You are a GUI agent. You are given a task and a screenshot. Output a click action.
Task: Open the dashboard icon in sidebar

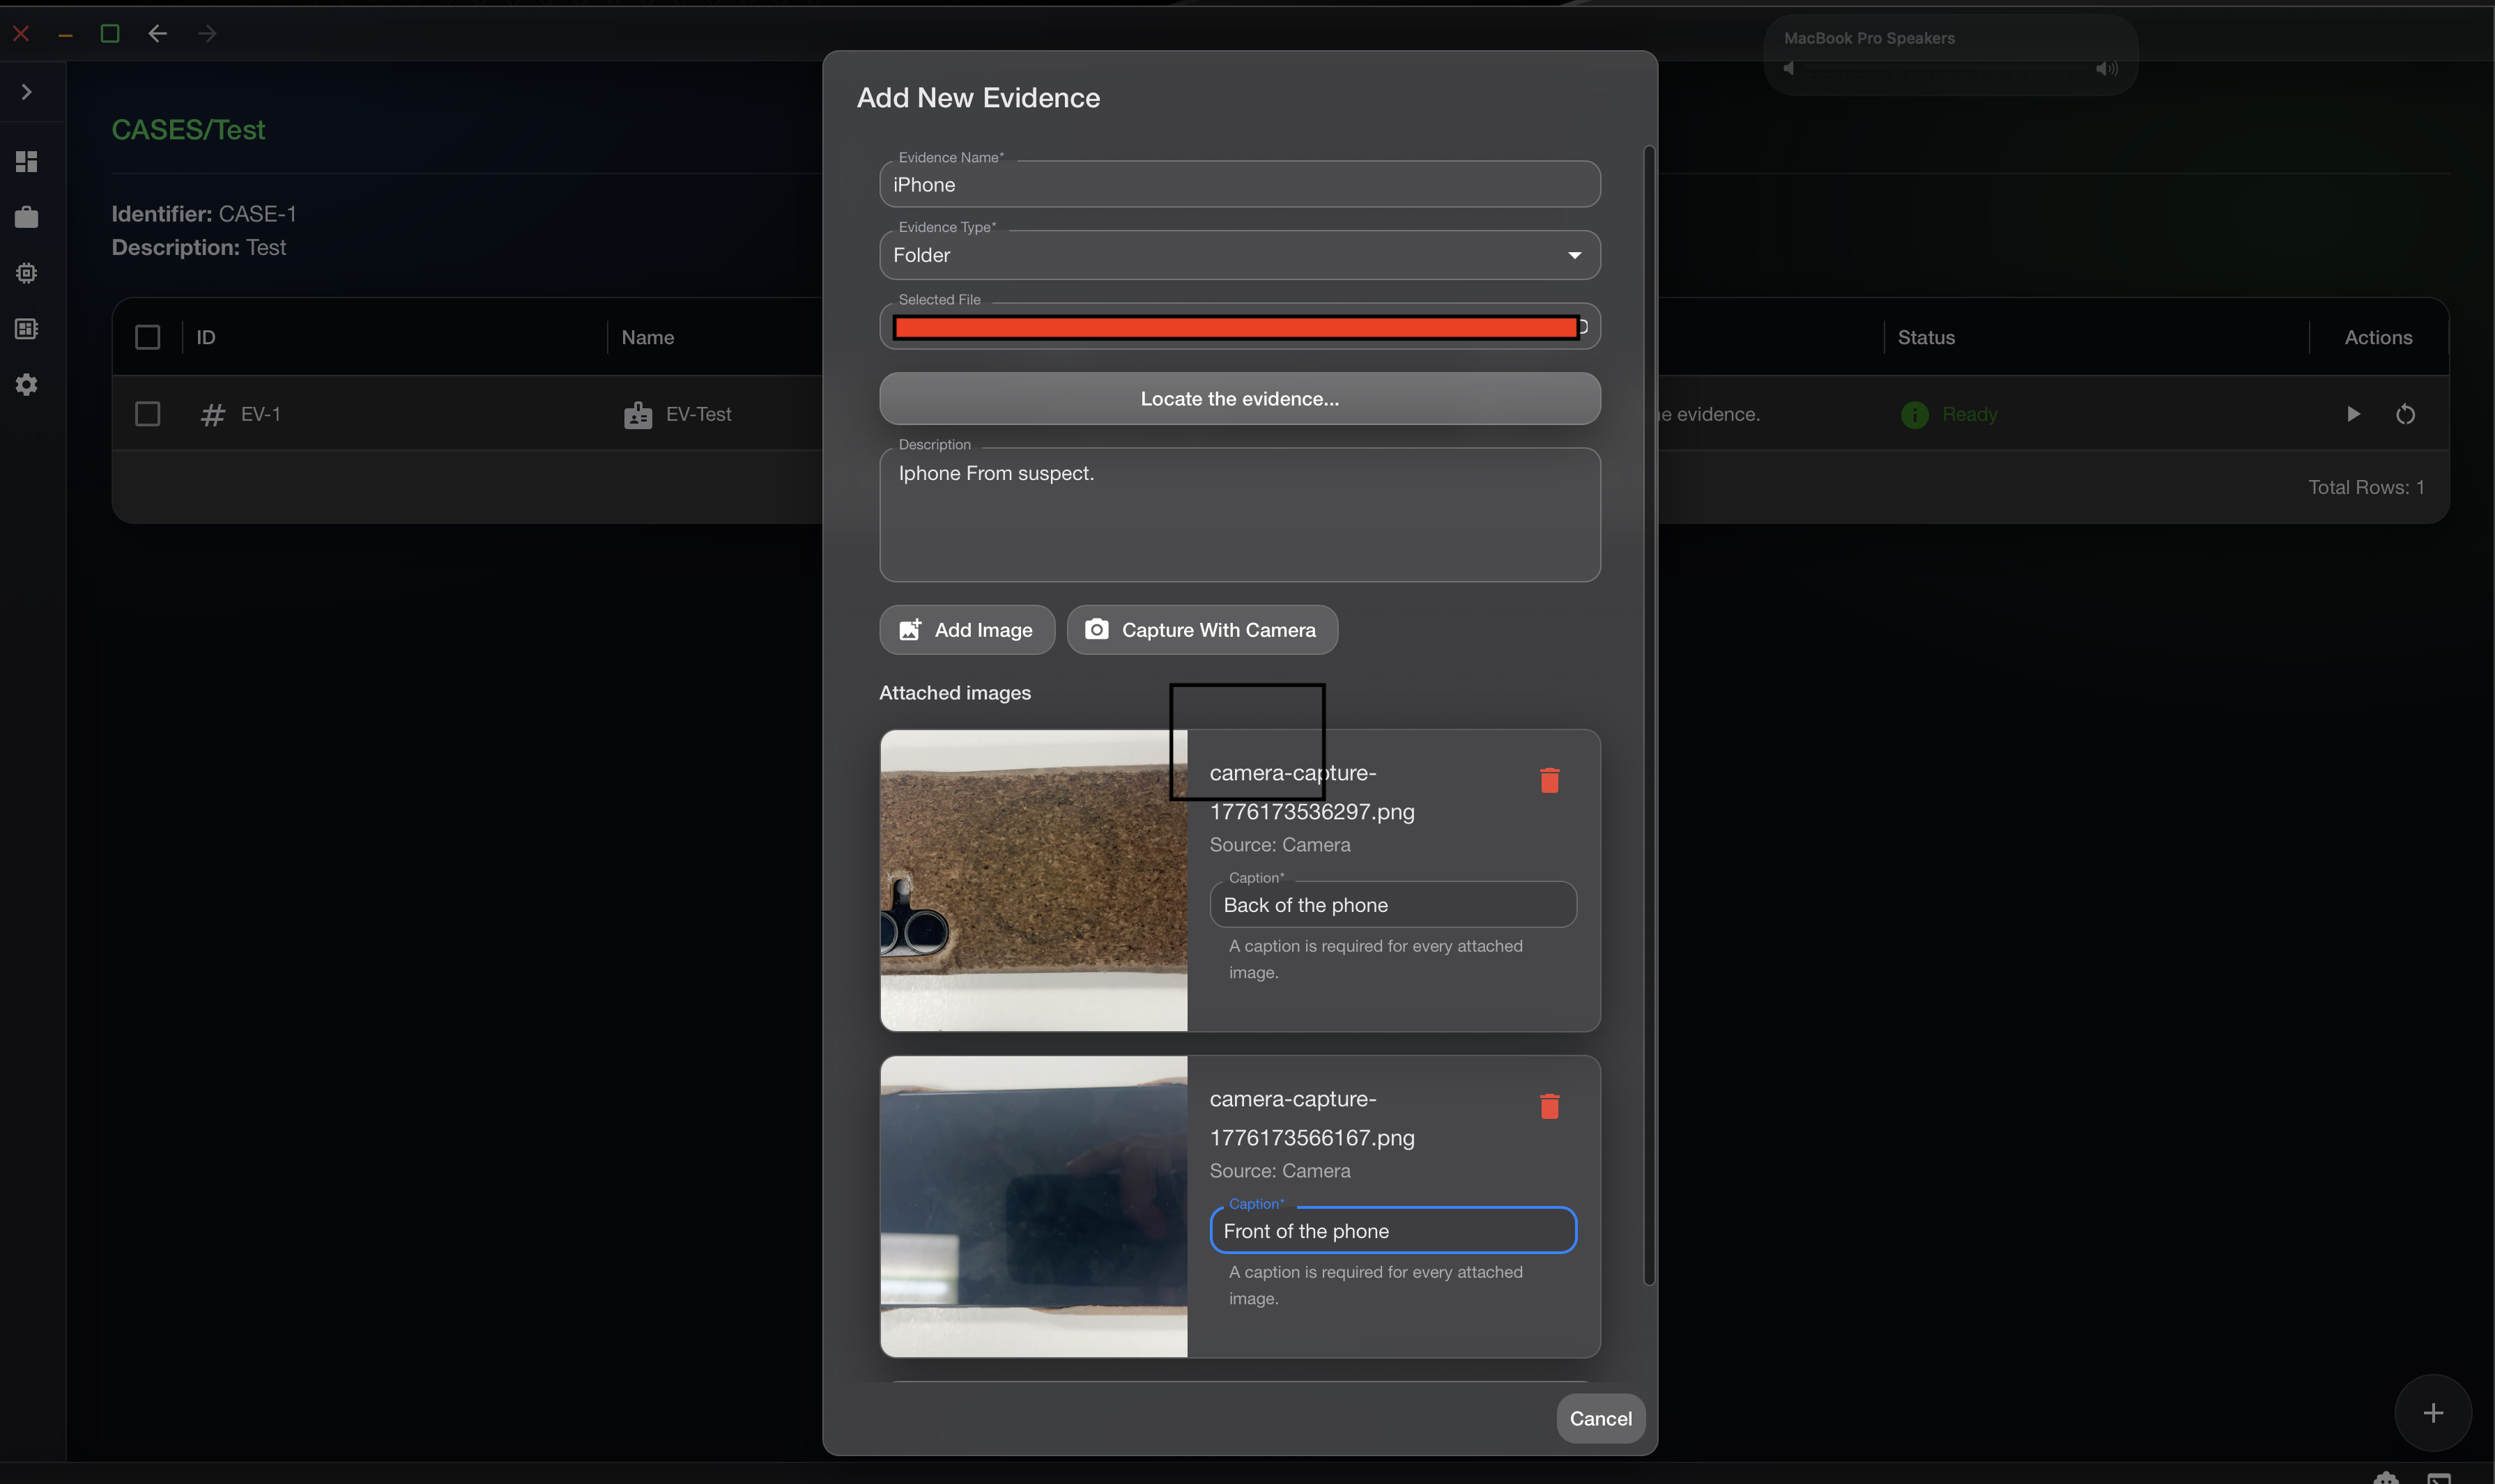point(27,161)
